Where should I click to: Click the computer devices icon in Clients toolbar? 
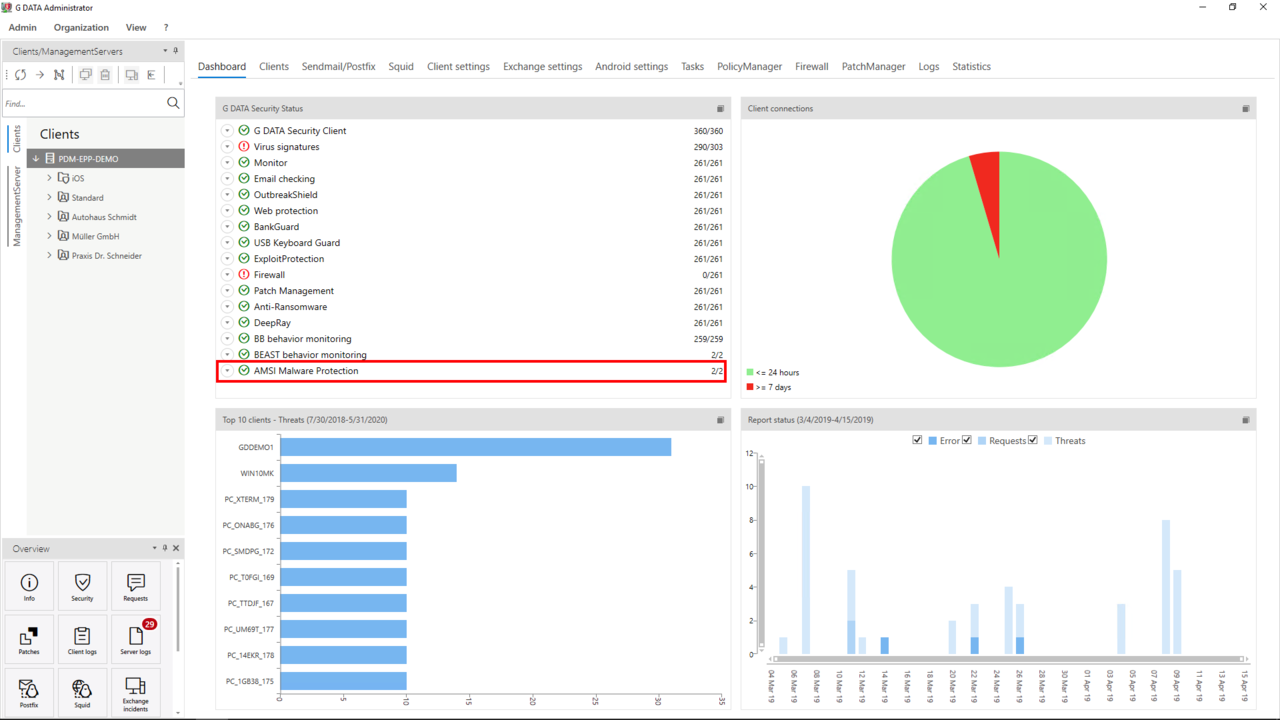pos(131,75)
